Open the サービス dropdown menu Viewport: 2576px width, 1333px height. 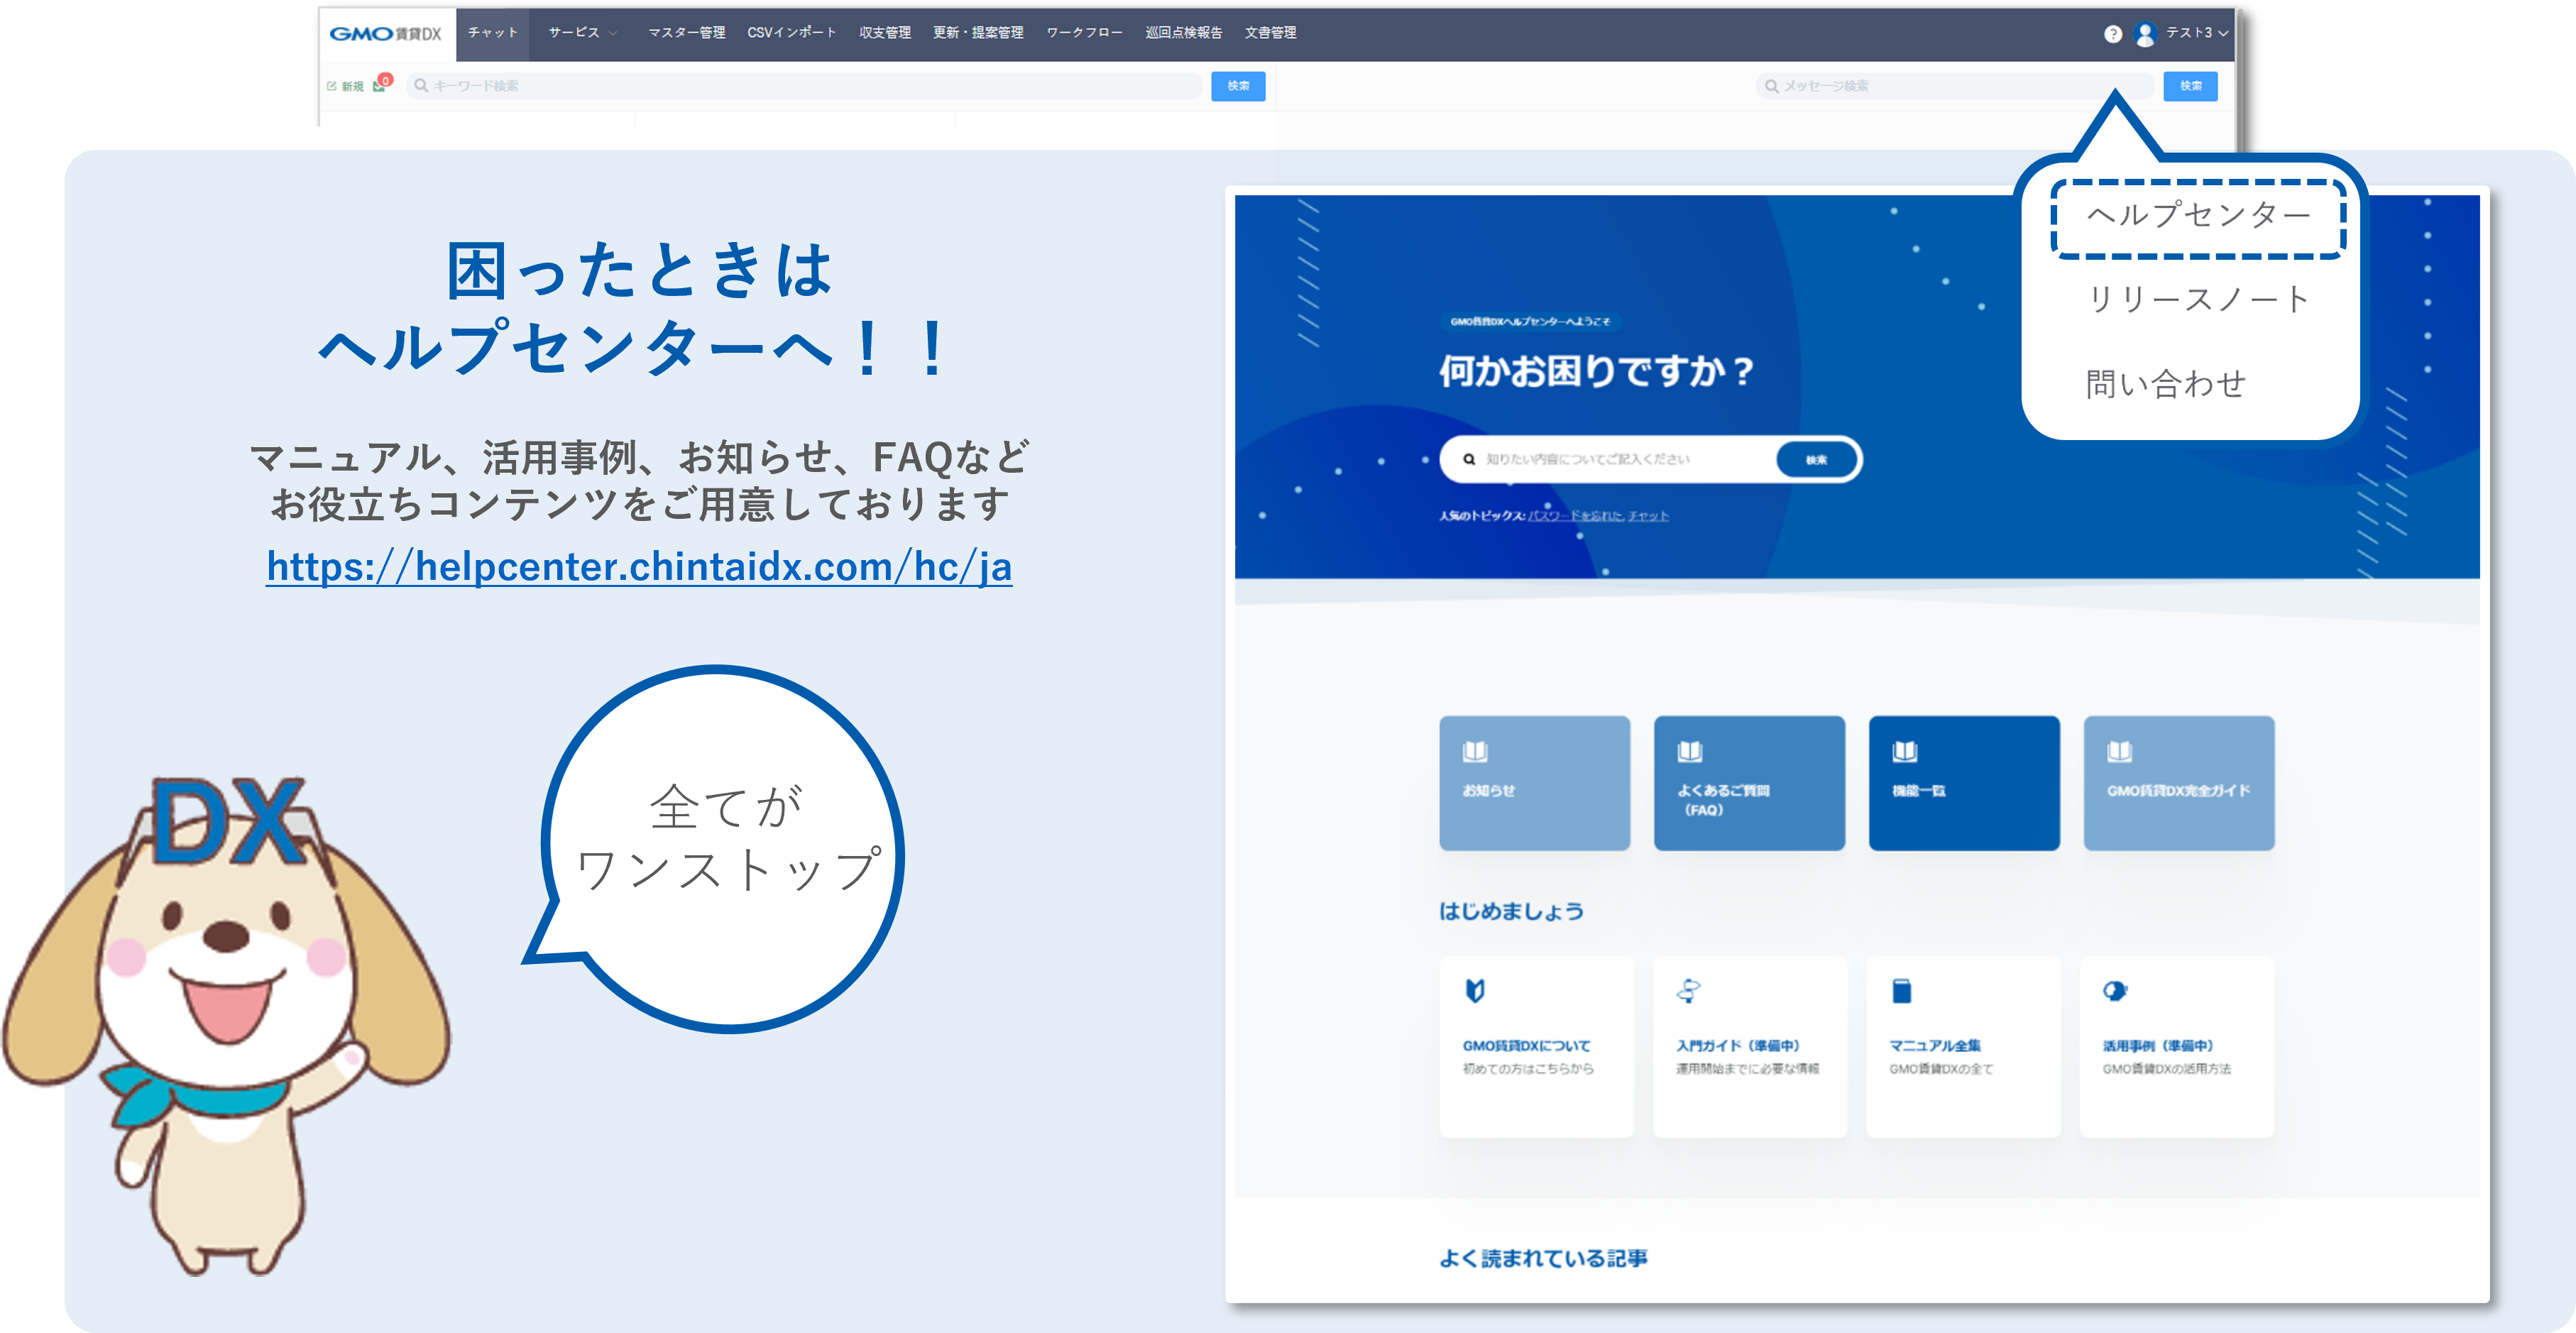coord(574,31)
